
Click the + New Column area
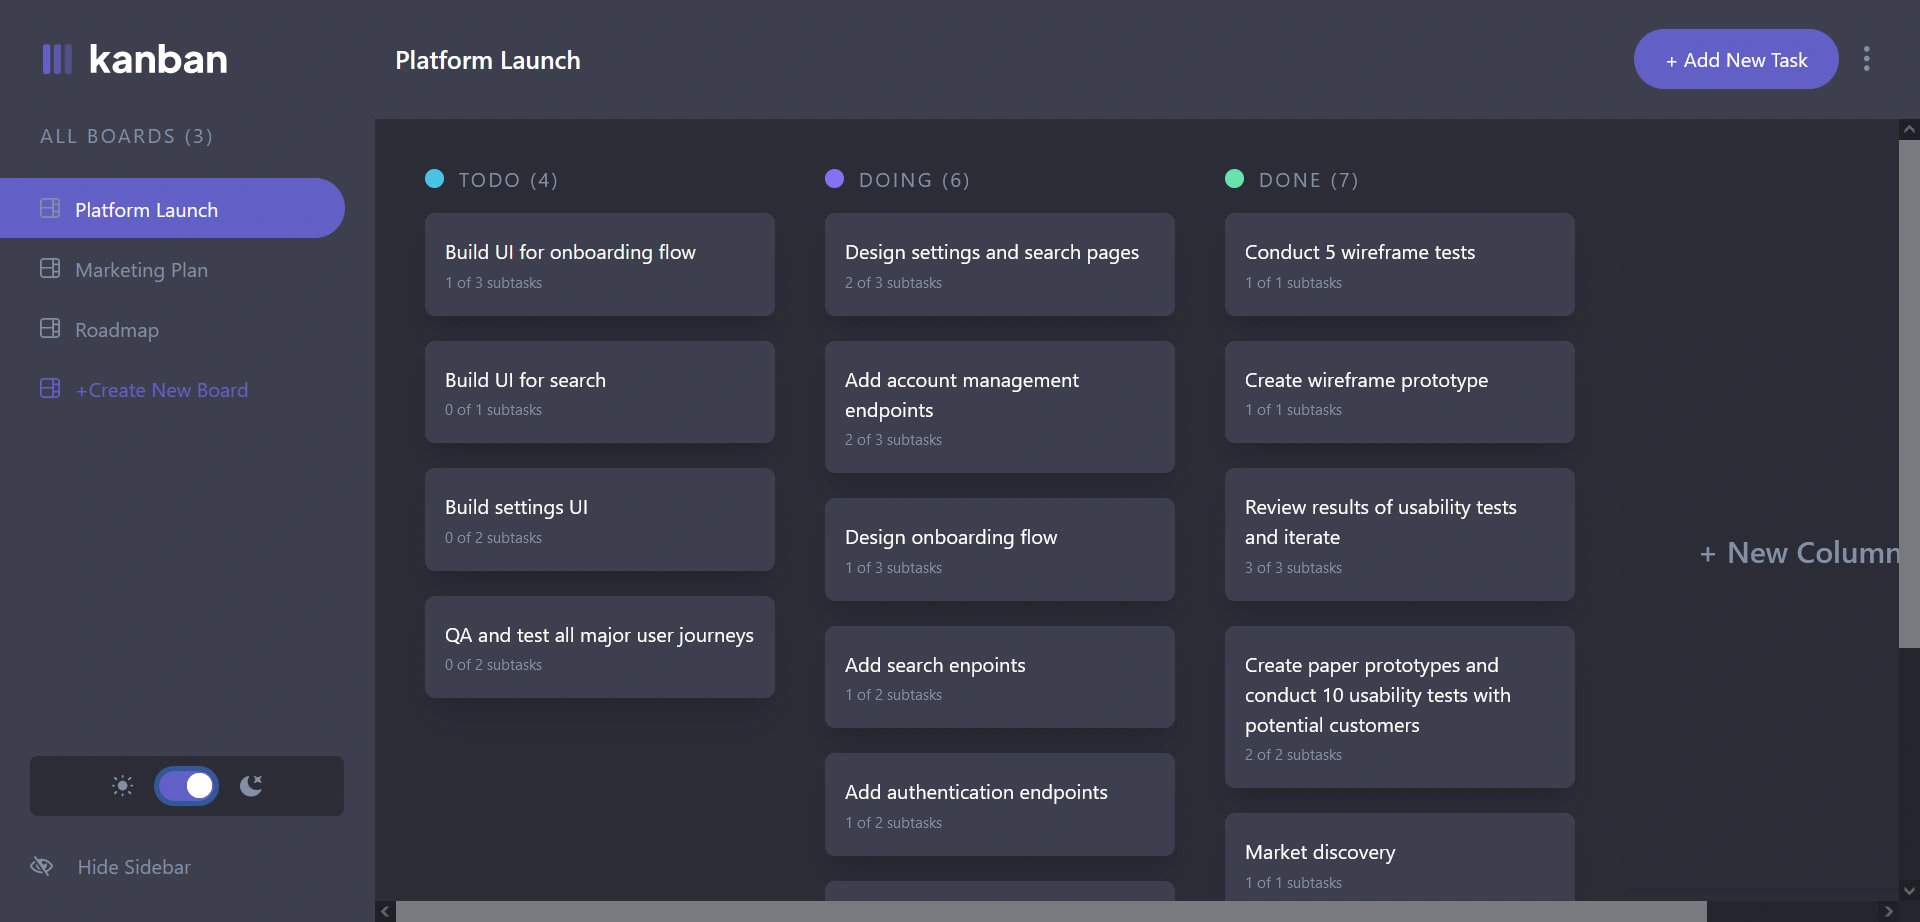coord(1797,552)
